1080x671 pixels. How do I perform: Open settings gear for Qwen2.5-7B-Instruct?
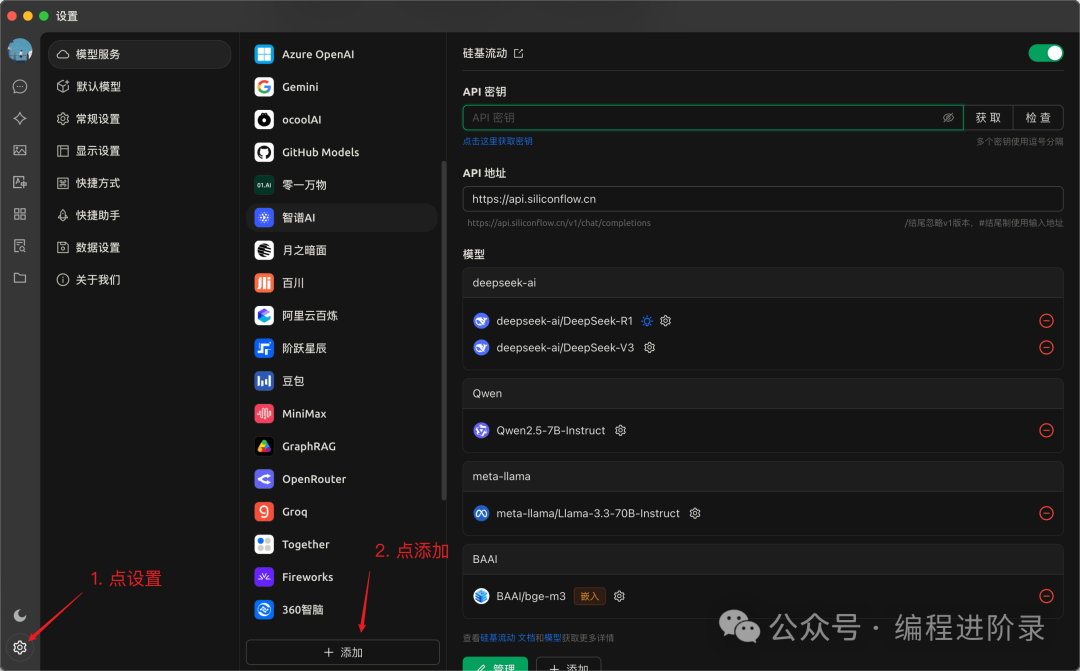pos(621,430)
